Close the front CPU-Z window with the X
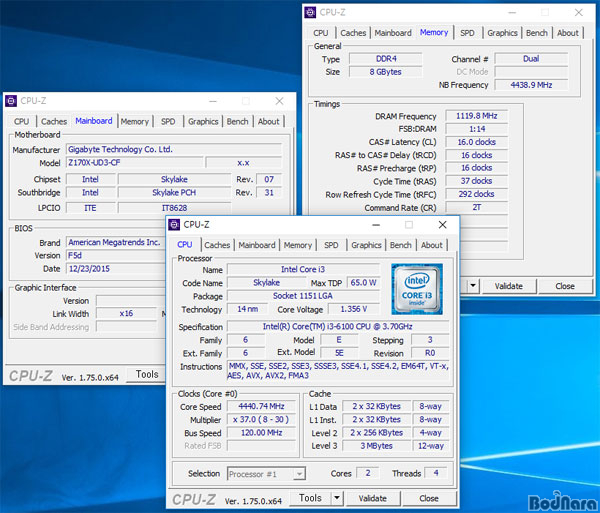Screen dimensions: 600x513 pos(442,225)
